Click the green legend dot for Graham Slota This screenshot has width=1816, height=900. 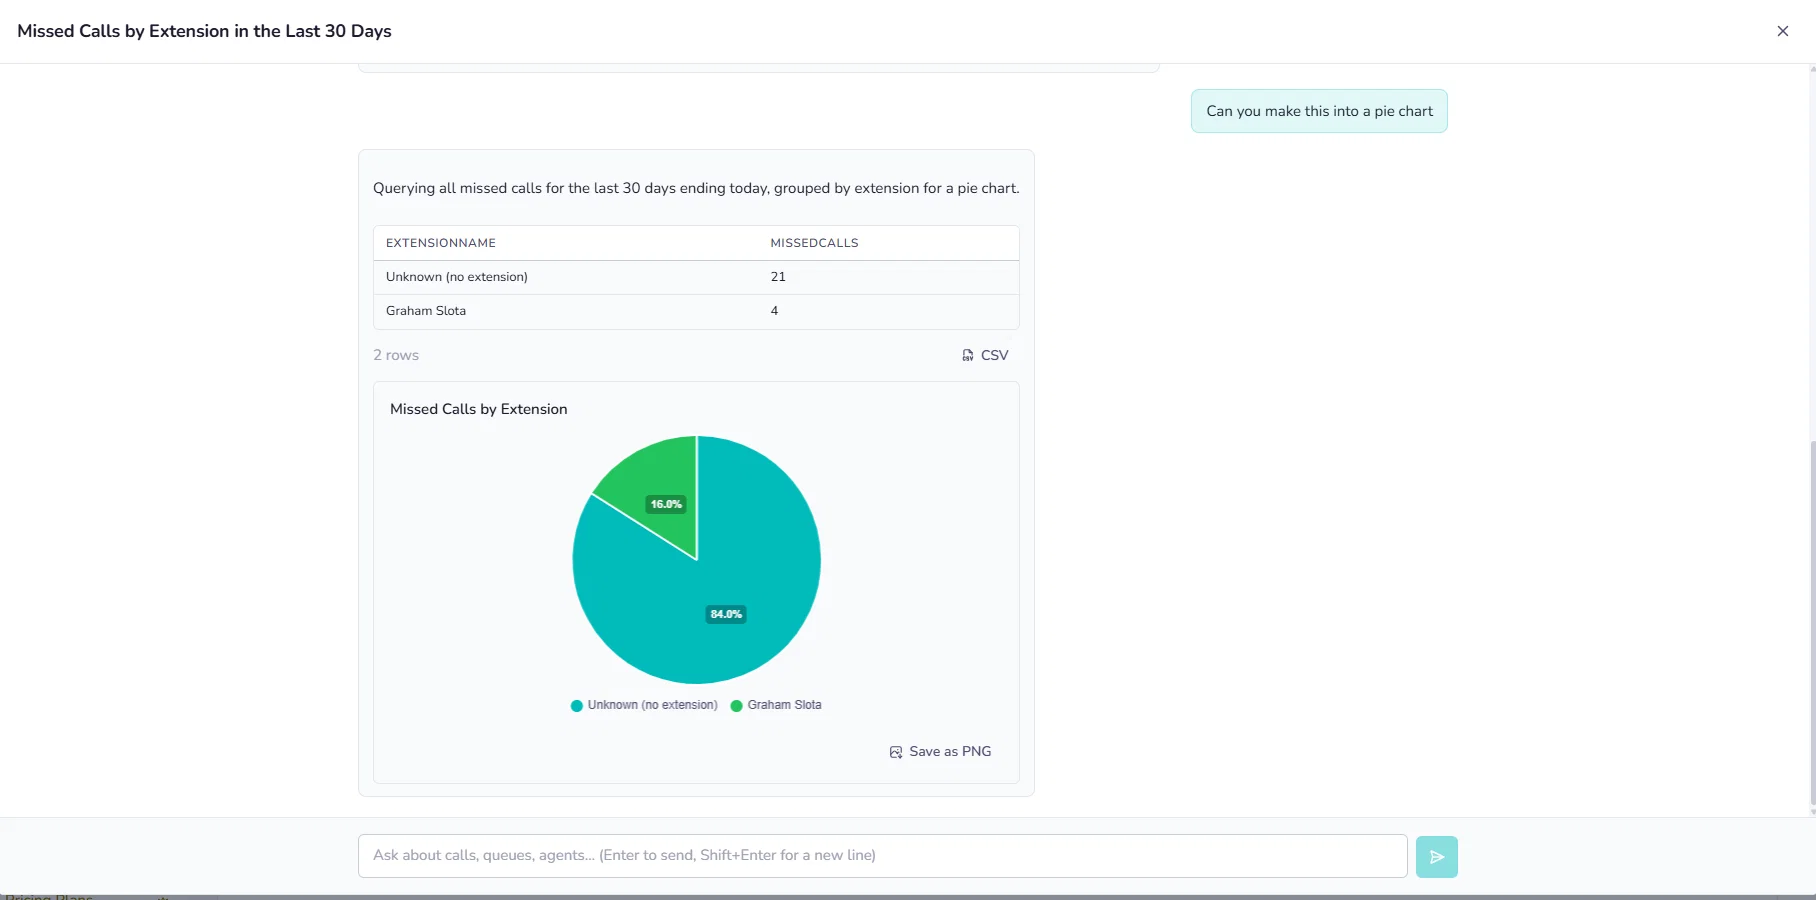pos(737,706)
